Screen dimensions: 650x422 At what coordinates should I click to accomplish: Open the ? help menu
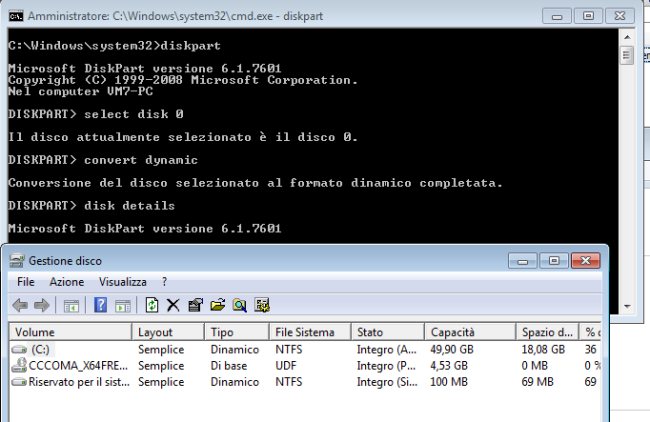click(165, 282)
